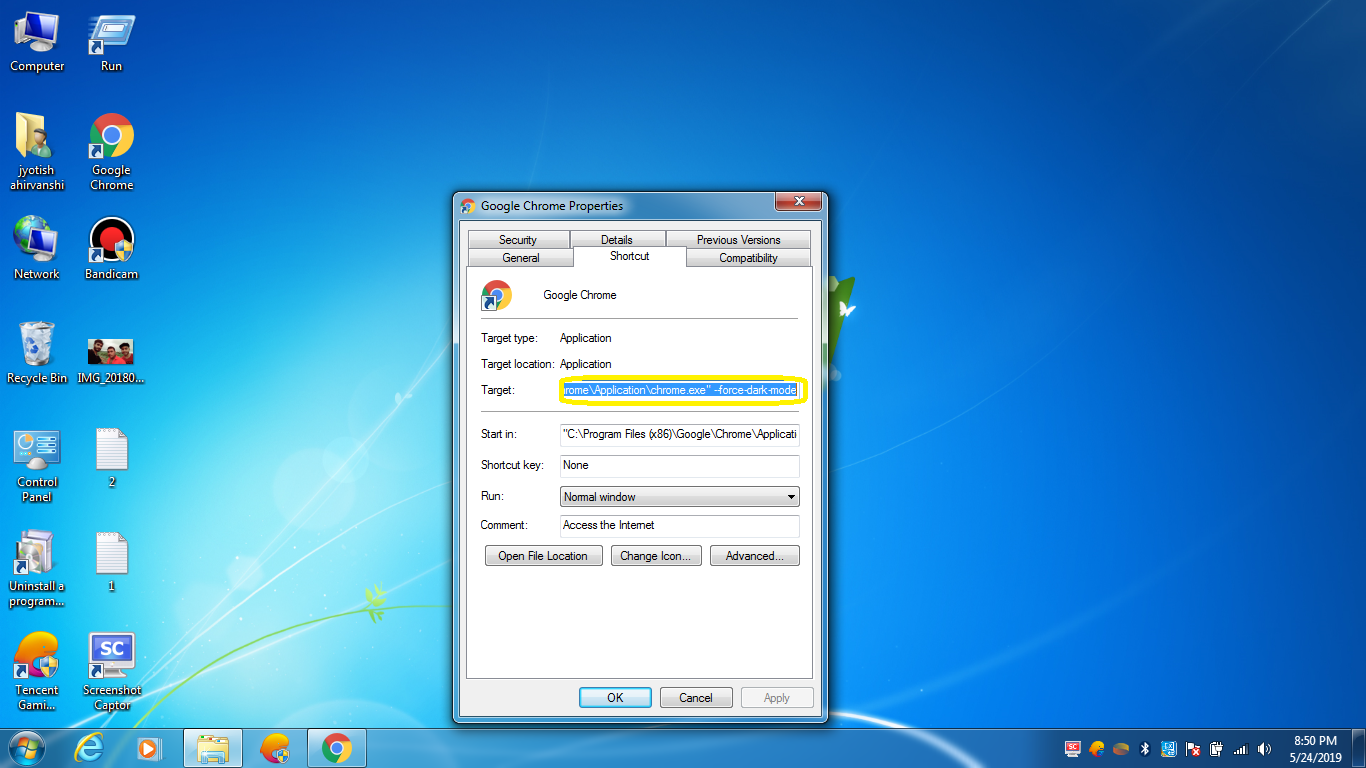Click the Comment field
This screenshot has width=1366, height=768.
click(x=680, y=525)
